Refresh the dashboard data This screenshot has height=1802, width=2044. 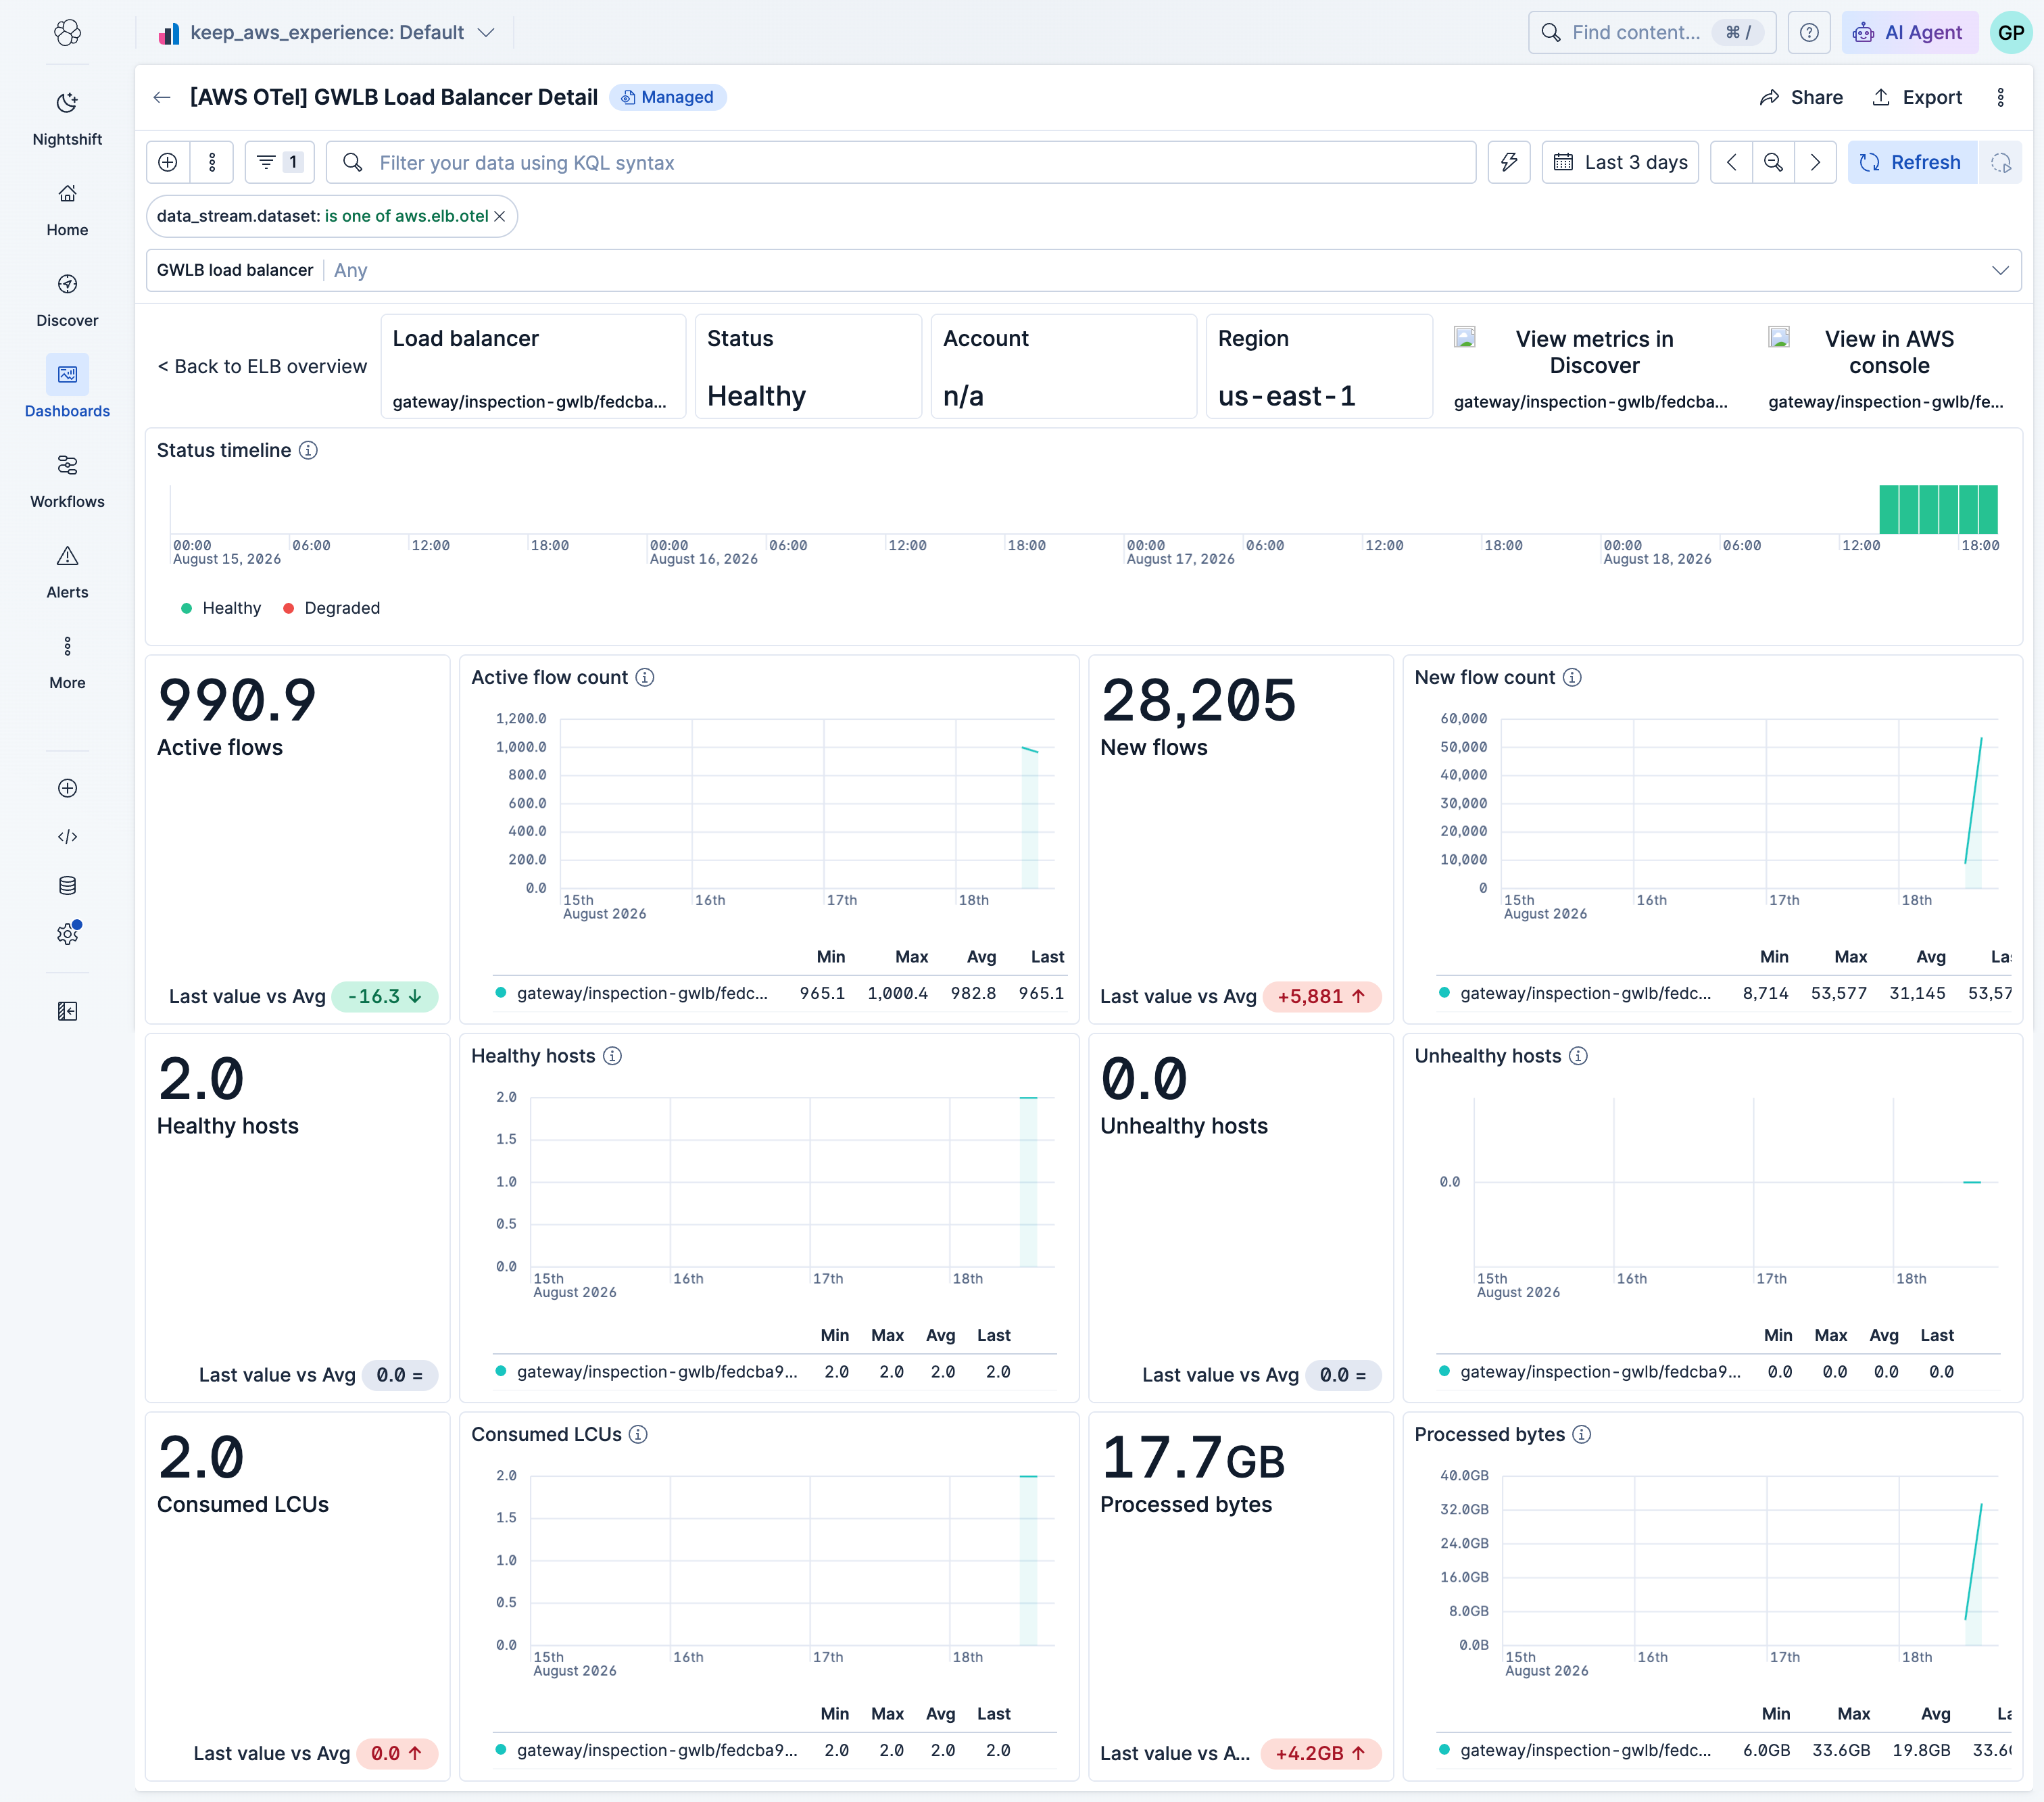[1911, 162]
